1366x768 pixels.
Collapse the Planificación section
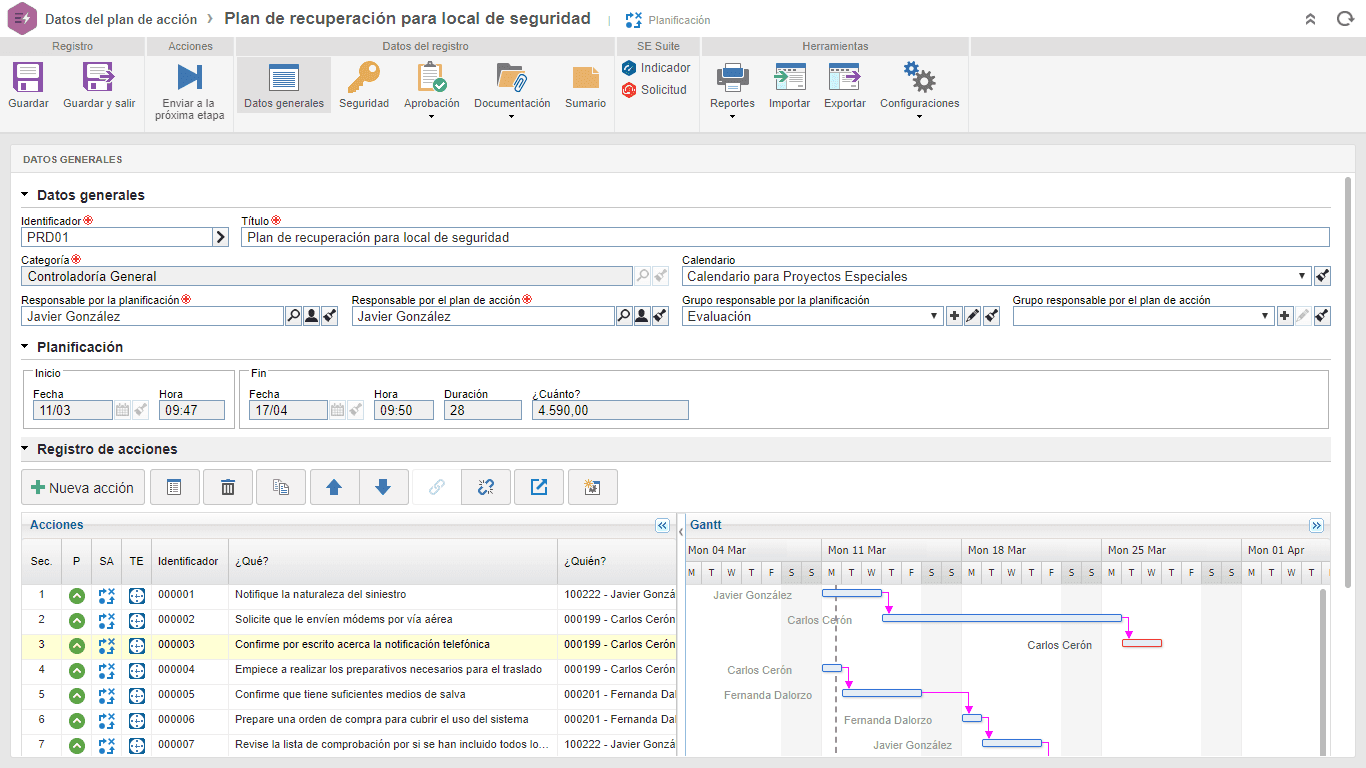click(x=25, y=347)
